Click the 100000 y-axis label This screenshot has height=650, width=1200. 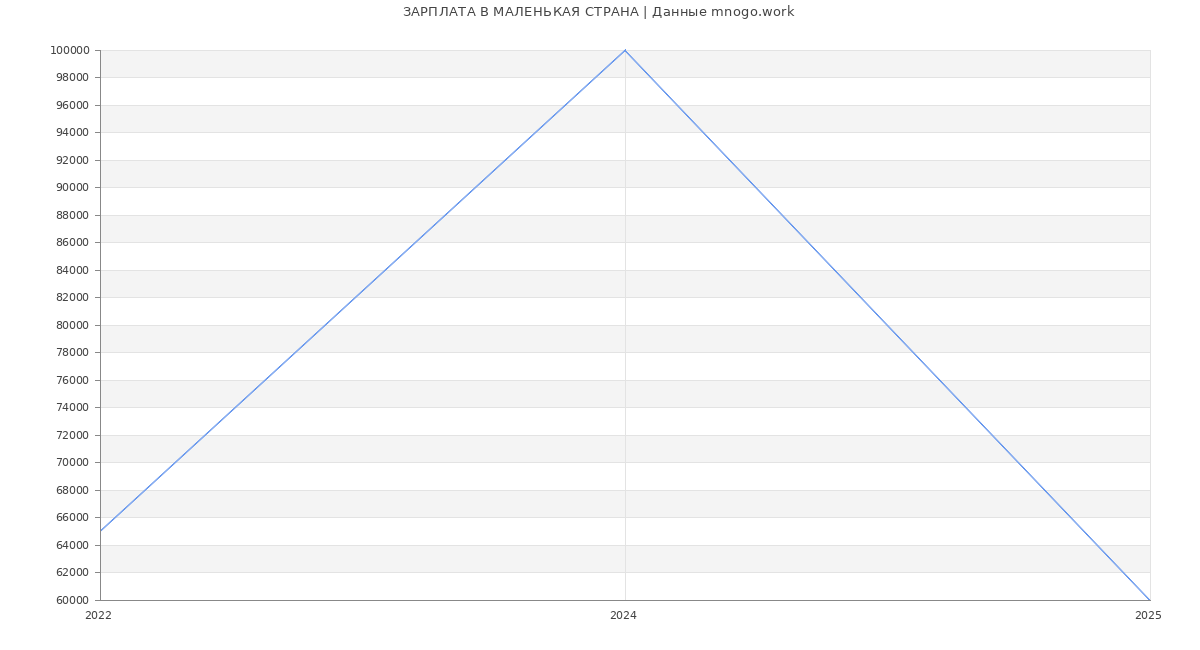tap(69, 50)
